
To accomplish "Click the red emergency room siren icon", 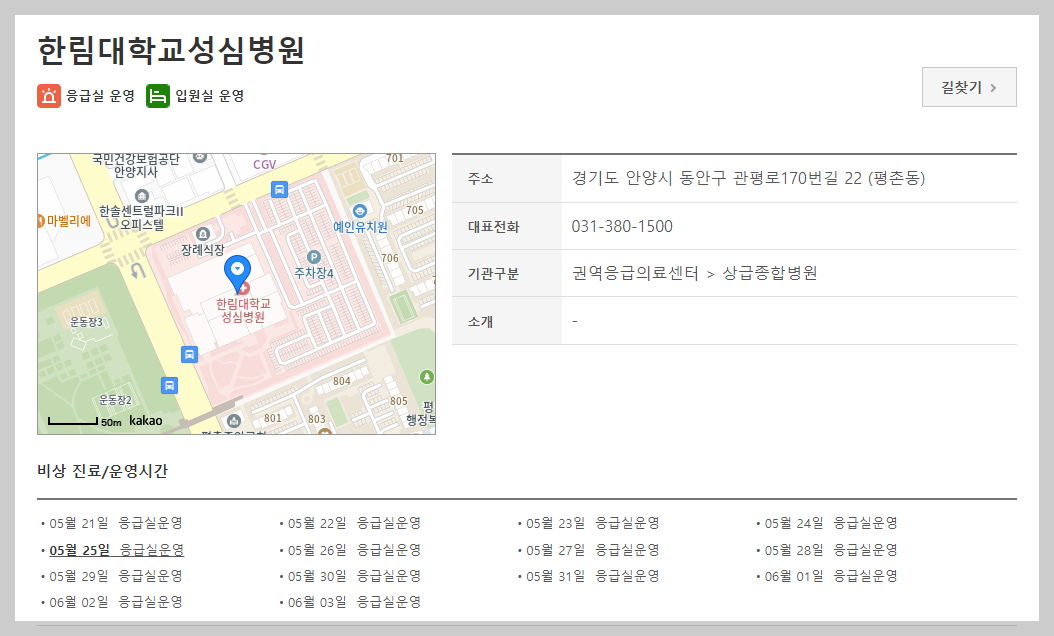I will tap(48, 96).
